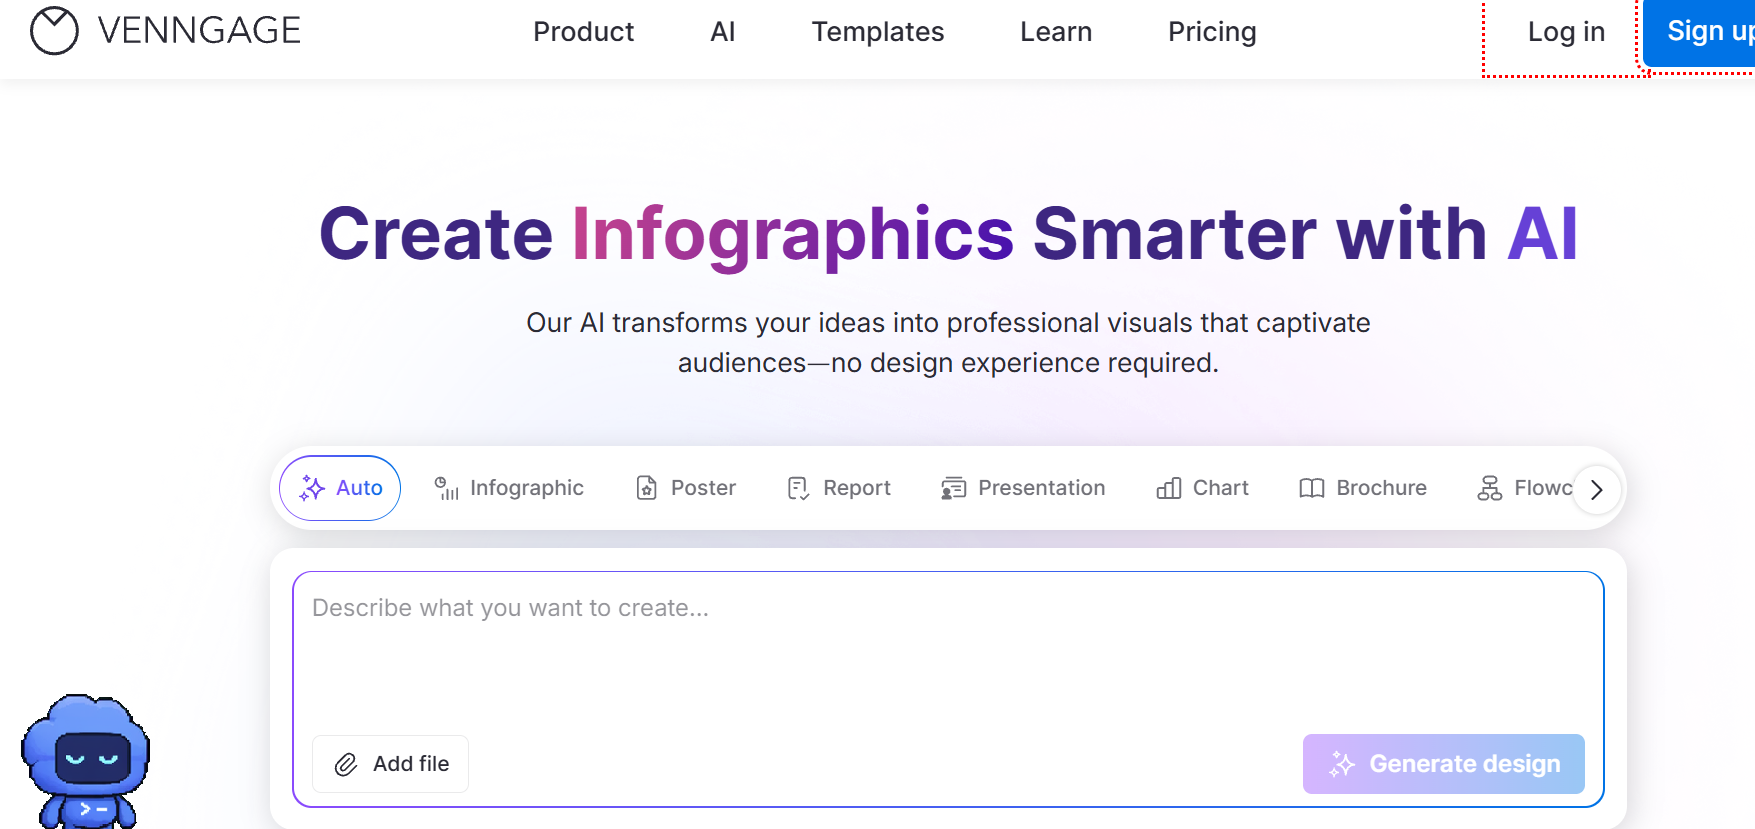1755x829 pixels.
Task: Select the Infographic design type tab
Action: point(509,488)
